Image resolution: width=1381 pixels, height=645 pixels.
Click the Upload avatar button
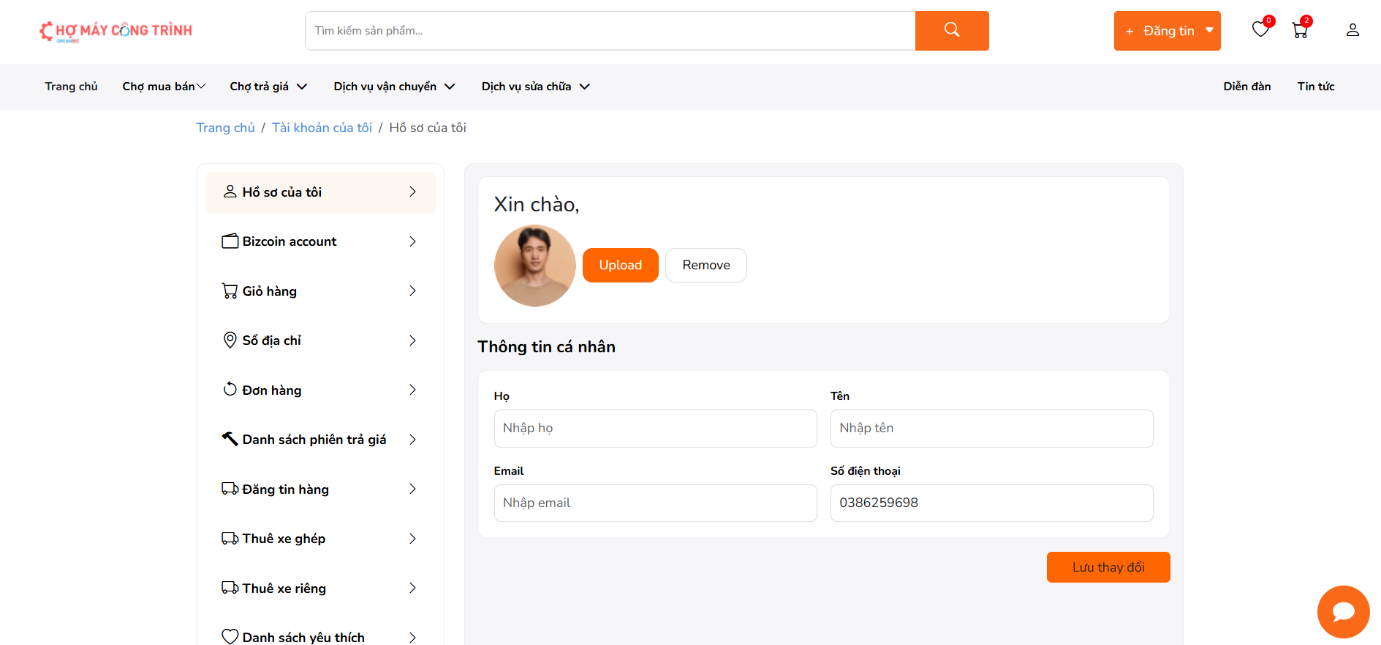tap(620, 265)
